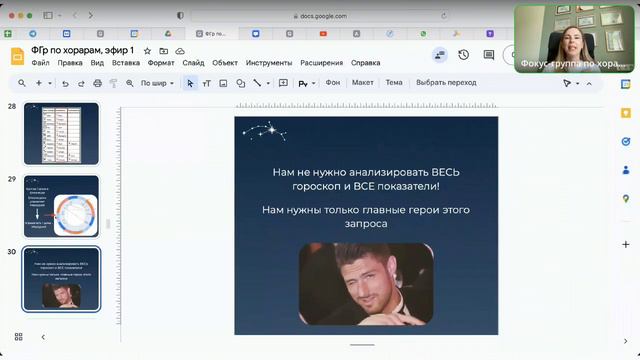Click the presenter collaboration icon
The height and width of the screenshot is (360, 640).
[x=440, y=55]
